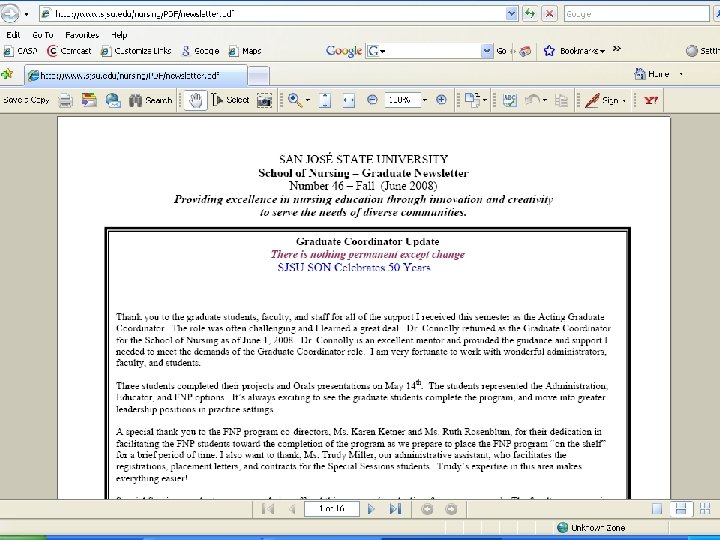Viewport: 720px width, 540px height.
Task: Expand the Sign menu arrow
Action: [624, 101]
